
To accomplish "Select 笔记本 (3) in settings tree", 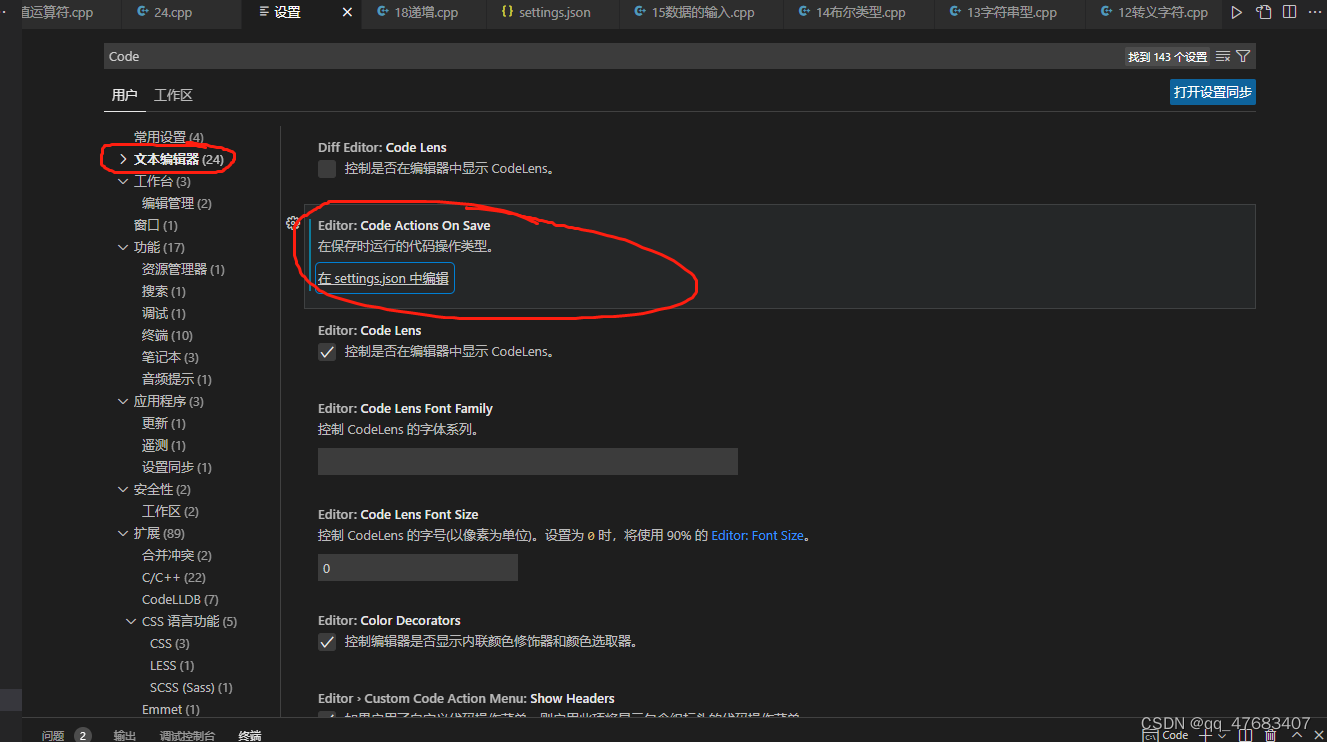I will (170, 357).
